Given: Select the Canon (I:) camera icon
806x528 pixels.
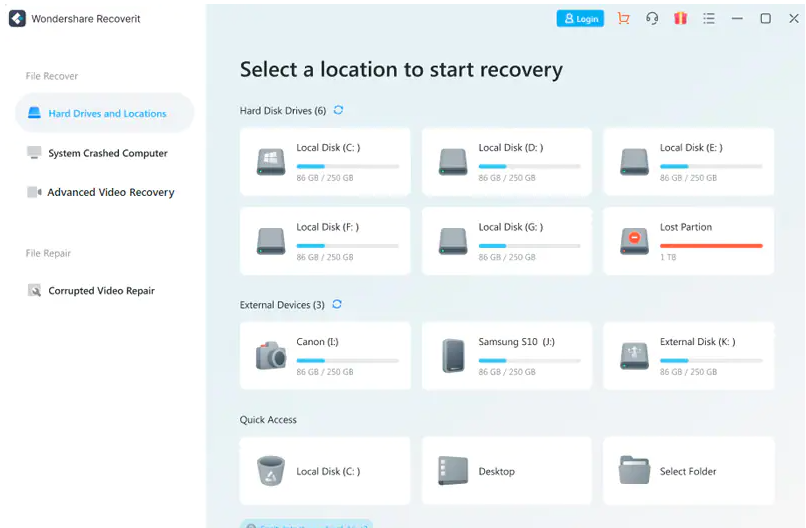Looking at the screenshot, I should point(271,355).
